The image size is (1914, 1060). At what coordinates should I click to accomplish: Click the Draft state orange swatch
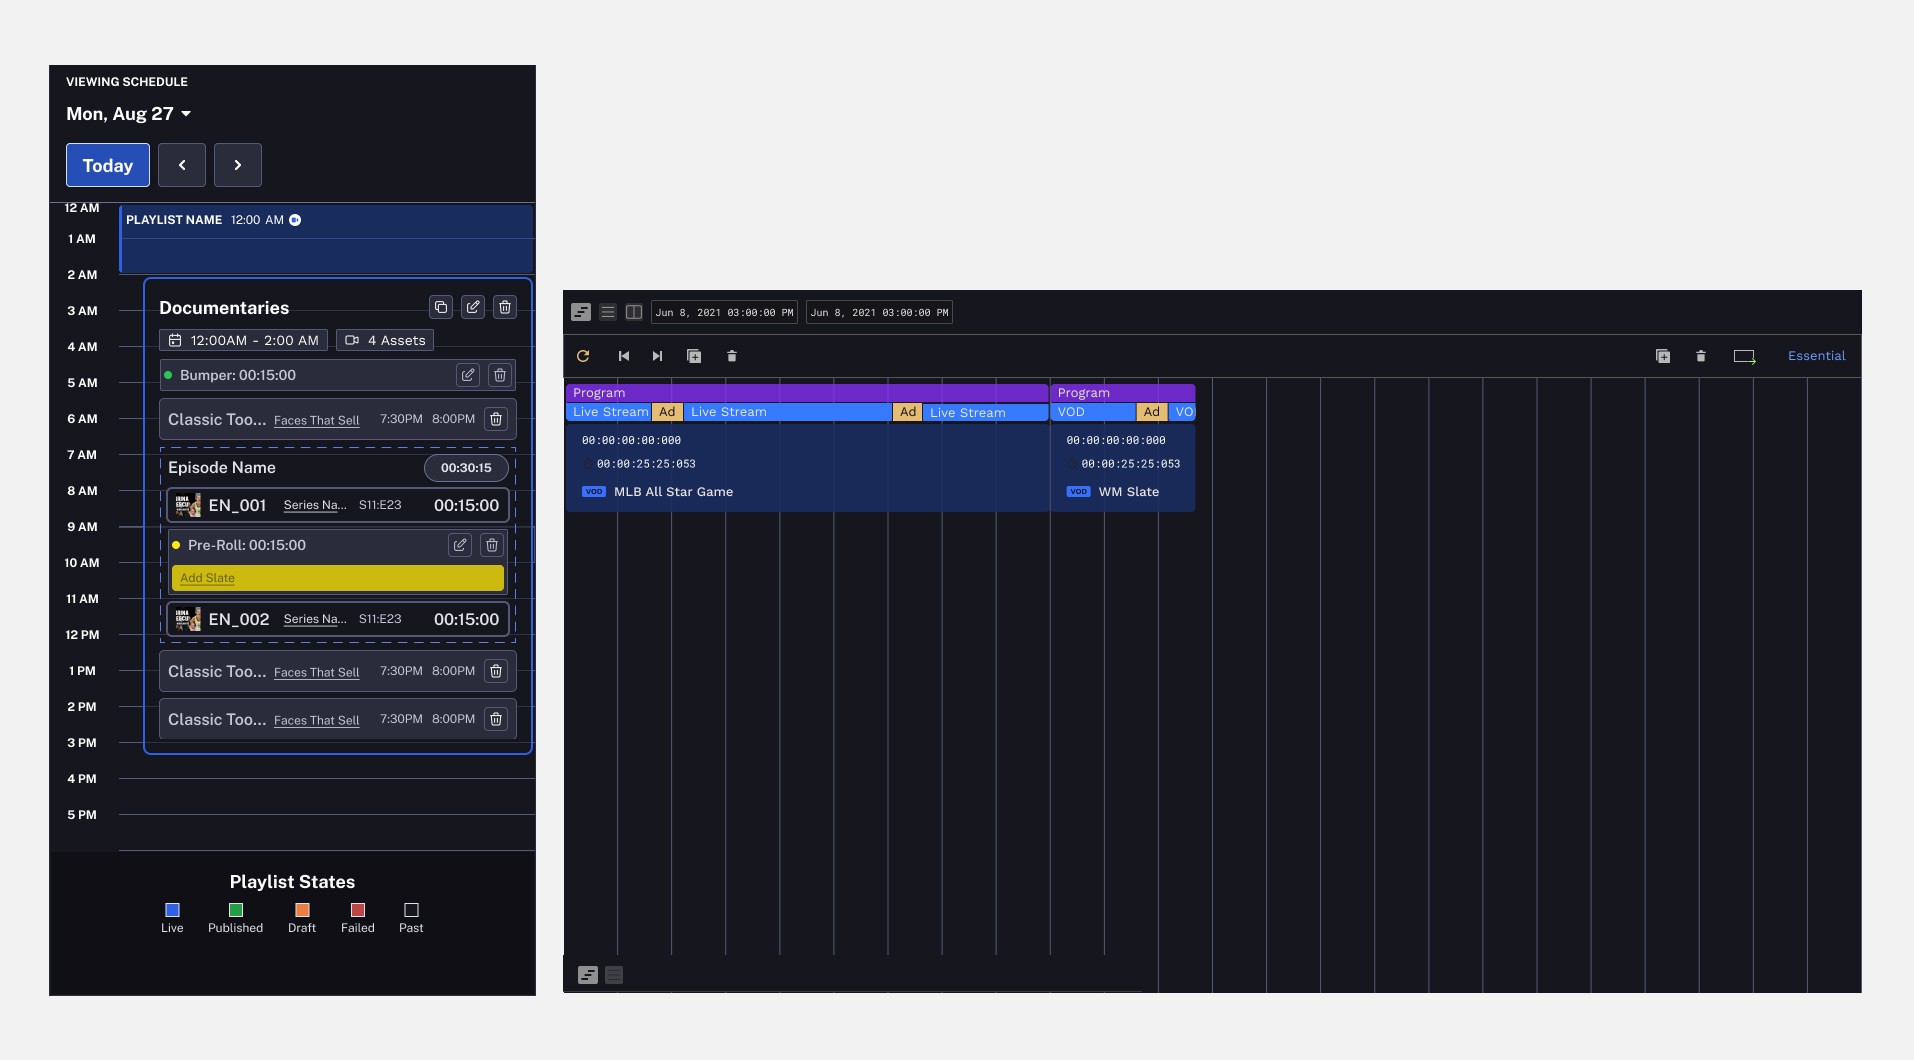302,910
